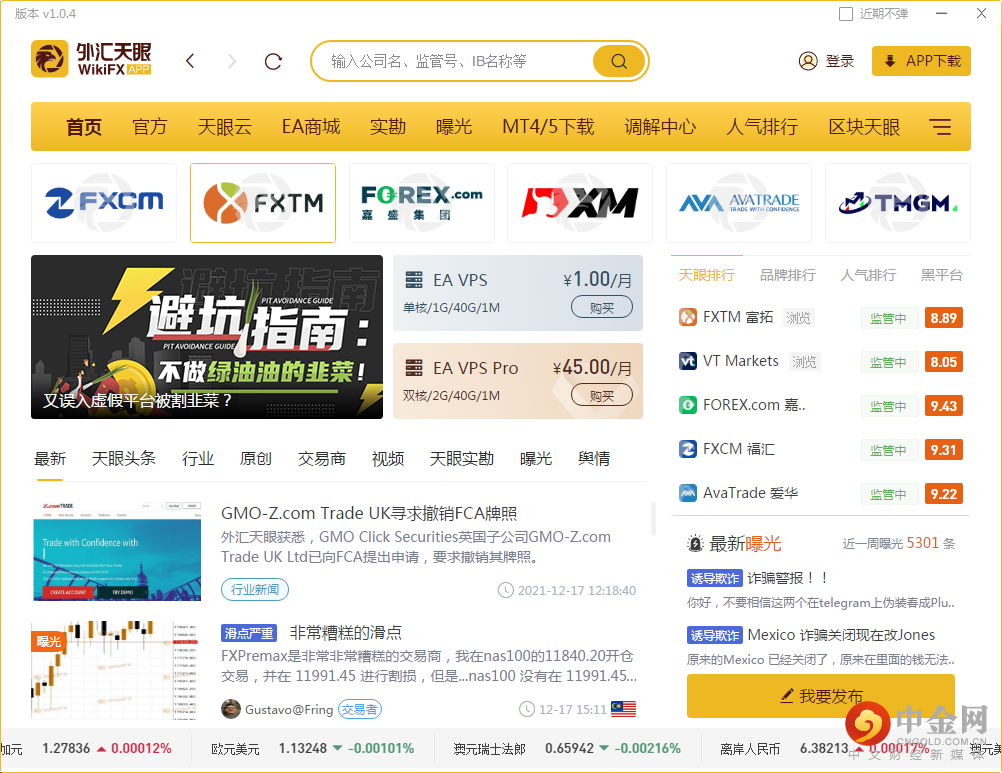Open GMO-Z.com Trade UK article headline

tap(369, 513)
